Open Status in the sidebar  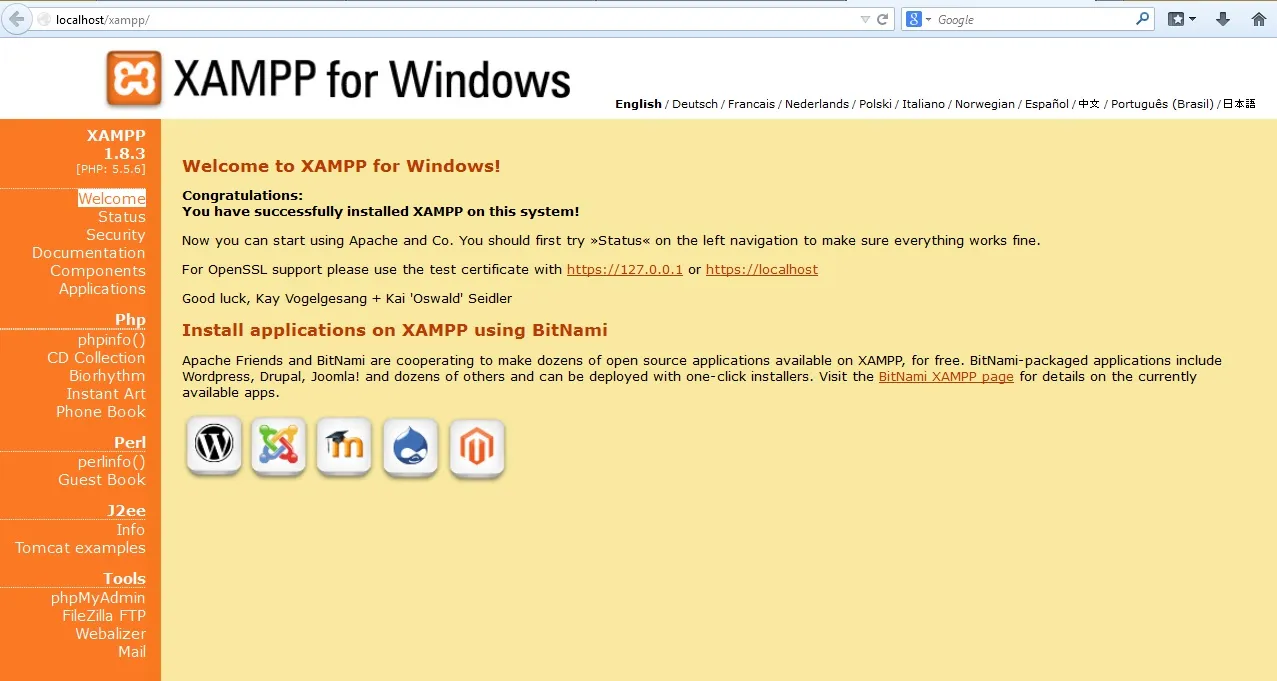click(122, 217)
